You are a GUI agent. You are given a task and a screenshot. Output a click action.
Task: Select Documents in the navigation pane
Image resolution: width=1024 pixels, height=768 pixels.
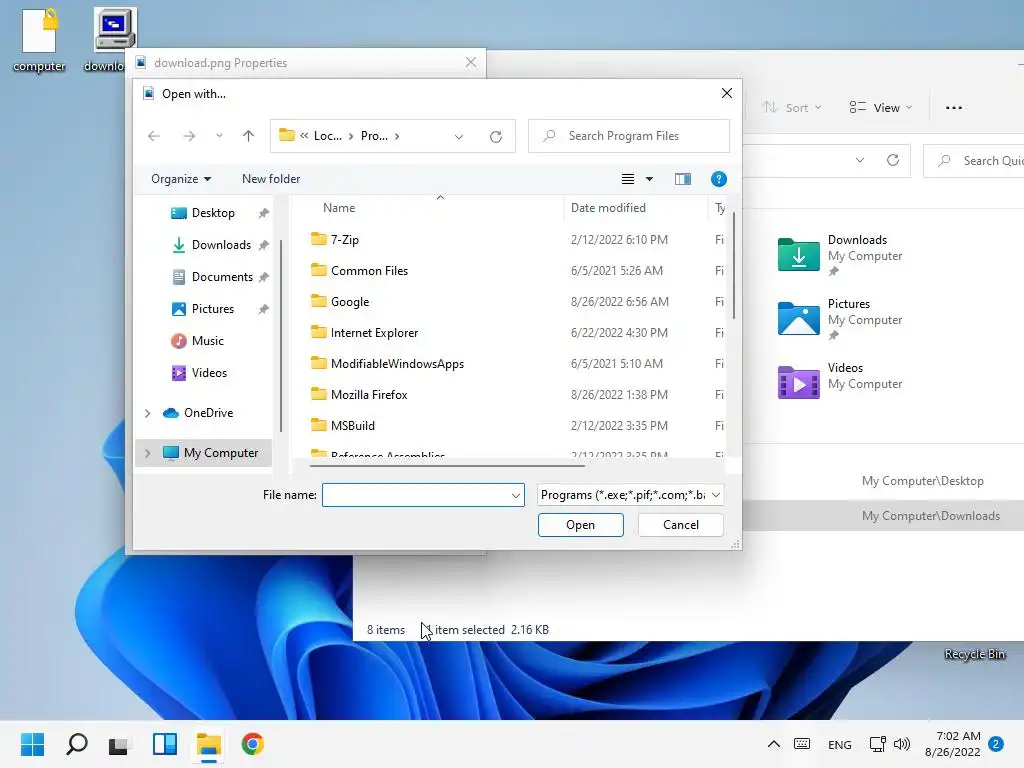[x=222, y=277]
